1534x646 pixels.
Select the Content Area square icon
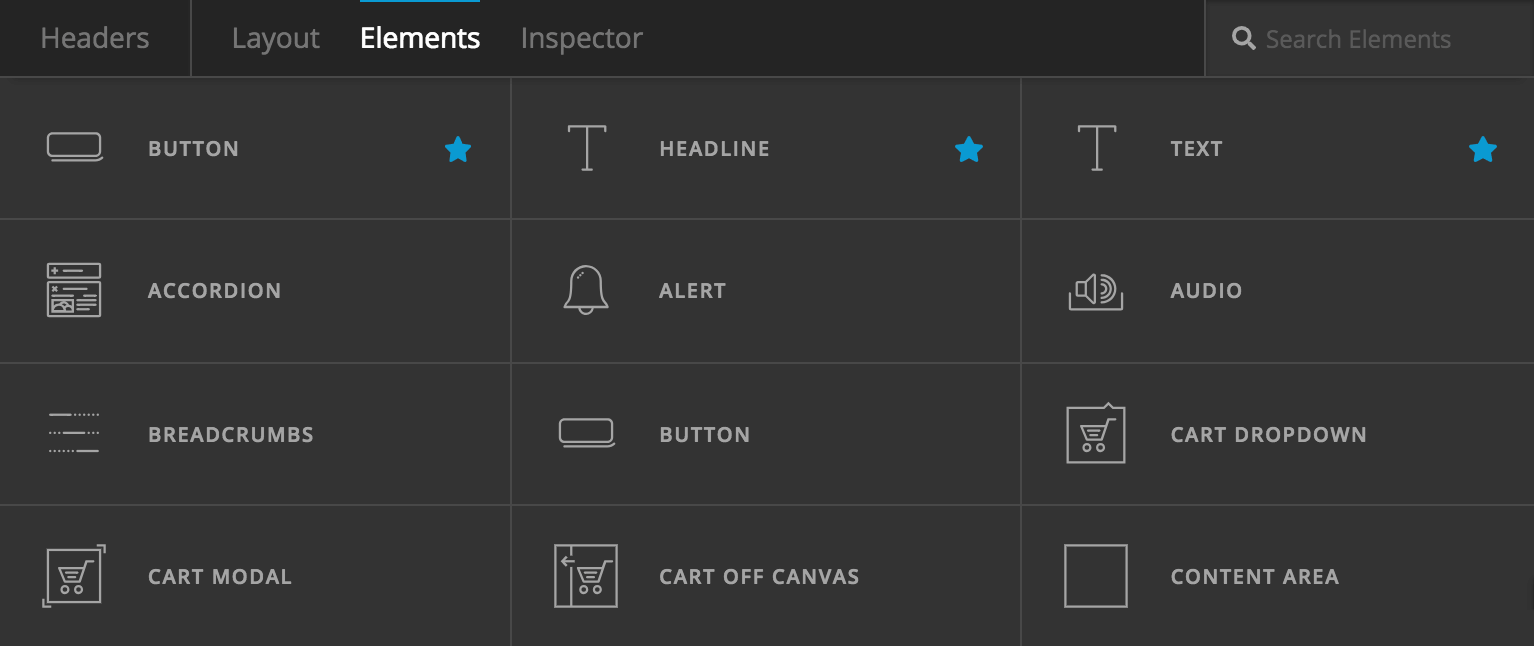1096,576
